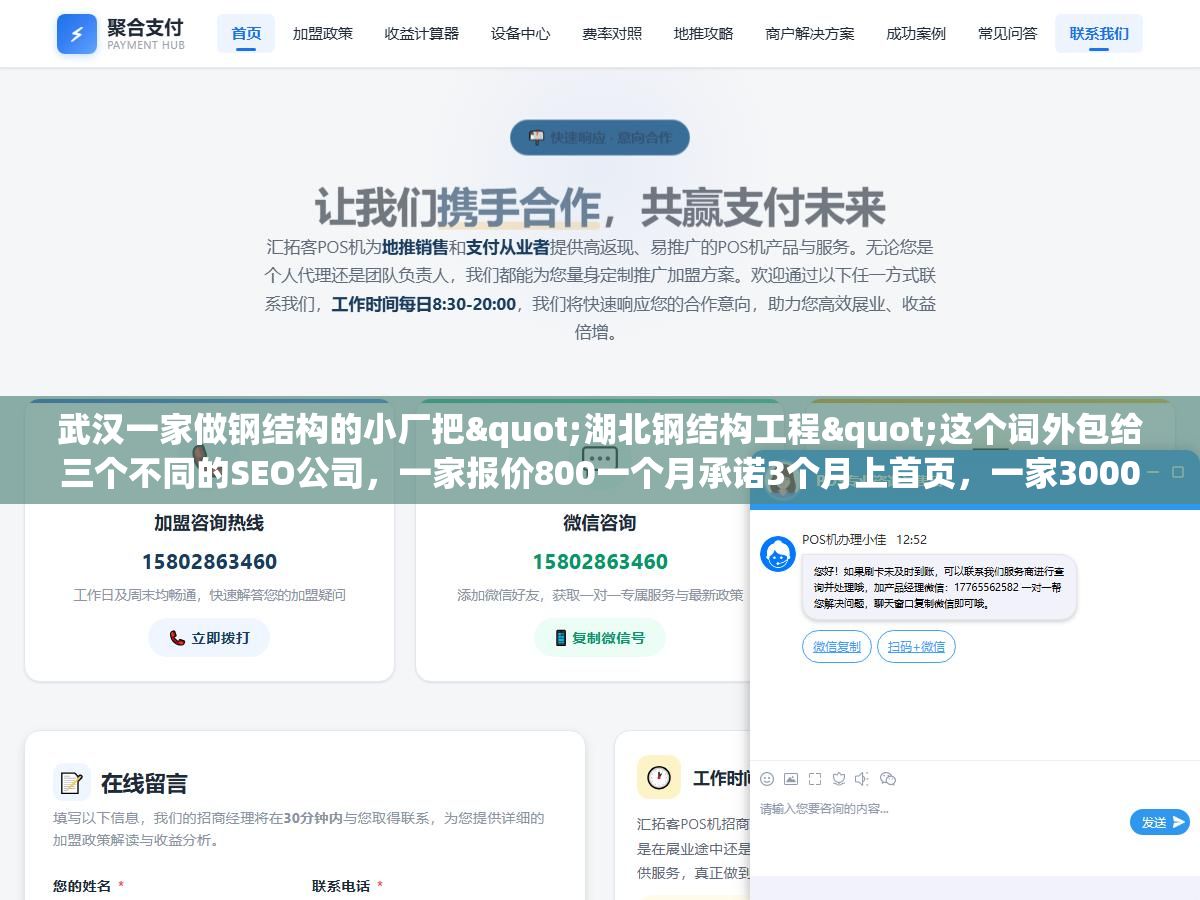Click the rating flower icon in chat
Image resolution: width=1200 pixels, height=900 pixels.
coord(839,779)
